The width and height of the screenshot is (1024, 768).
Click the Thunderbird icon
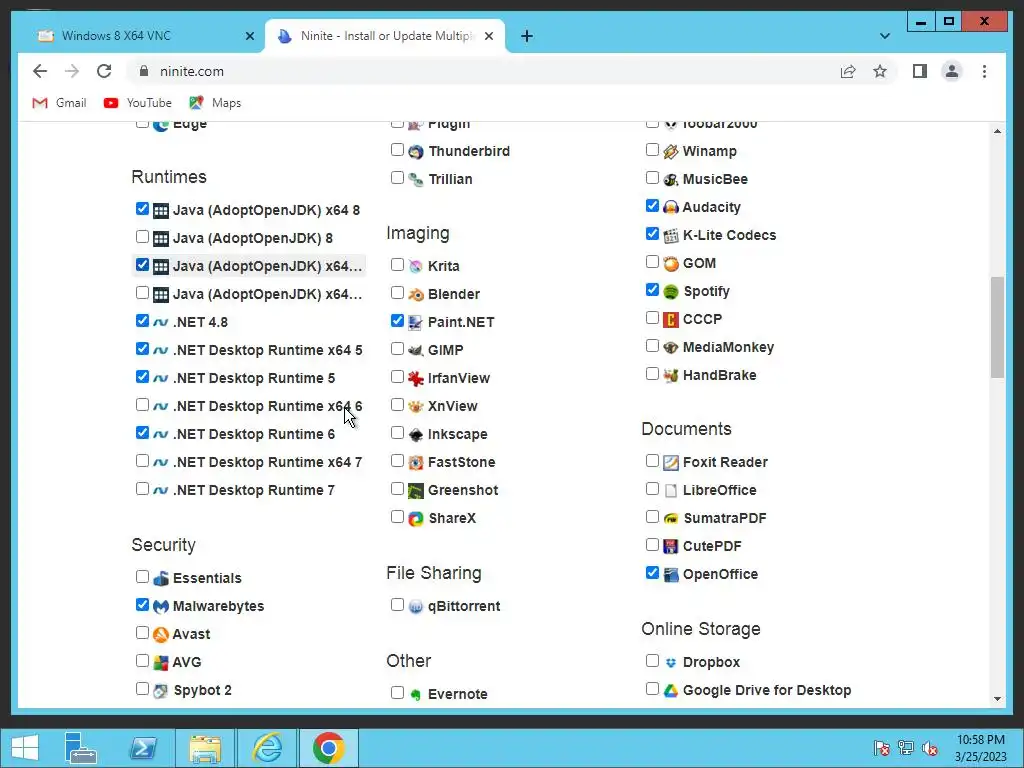coord(416,152)
